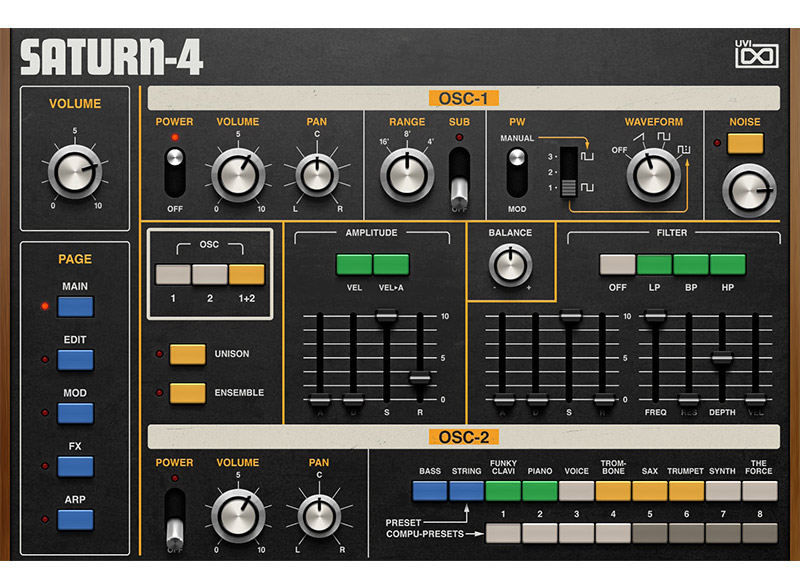This screenshot has width=800, height=588.
Task: Toggle the amplitude VEL button
Action: (354, 265)
